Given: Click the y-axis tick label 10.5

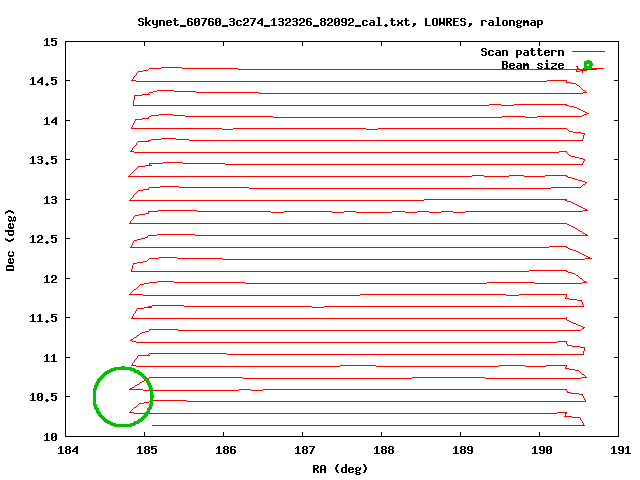Looking at the screenshot, I should tap(44, 397).
